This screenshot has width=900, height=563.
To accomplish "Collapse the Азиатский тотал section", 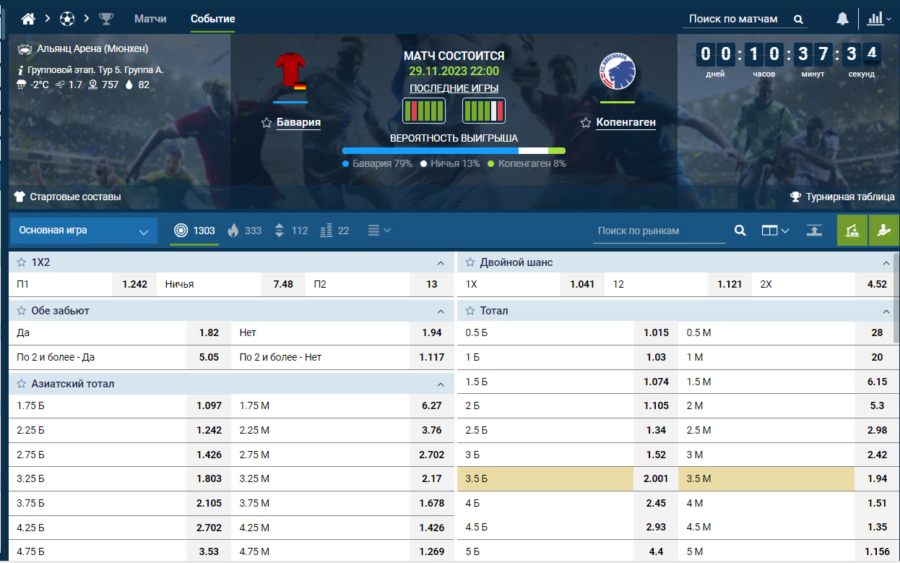I will 440,384.
